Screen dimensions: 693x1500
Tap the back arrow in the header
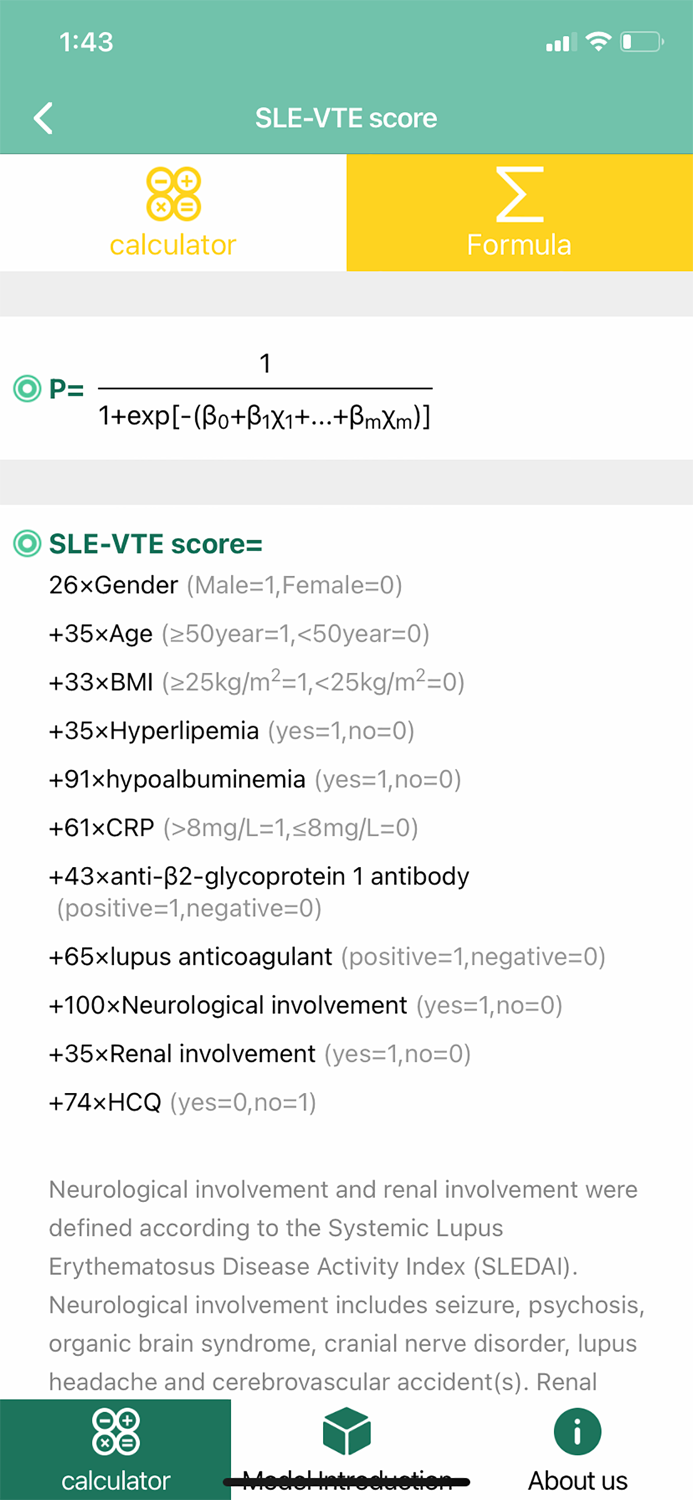(42, 117)
